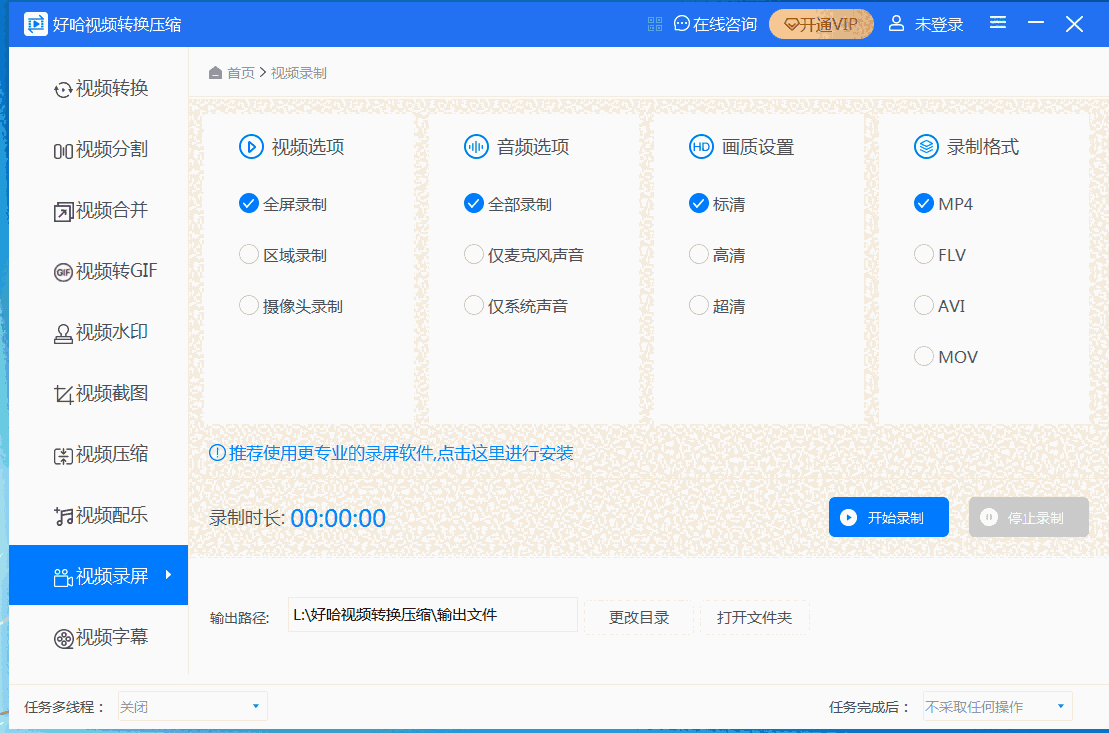1109x733 pixels.
Task: Expand the 视频录屏 sidebar arrow
Action: pyautogui.click(x=168, y=575)
